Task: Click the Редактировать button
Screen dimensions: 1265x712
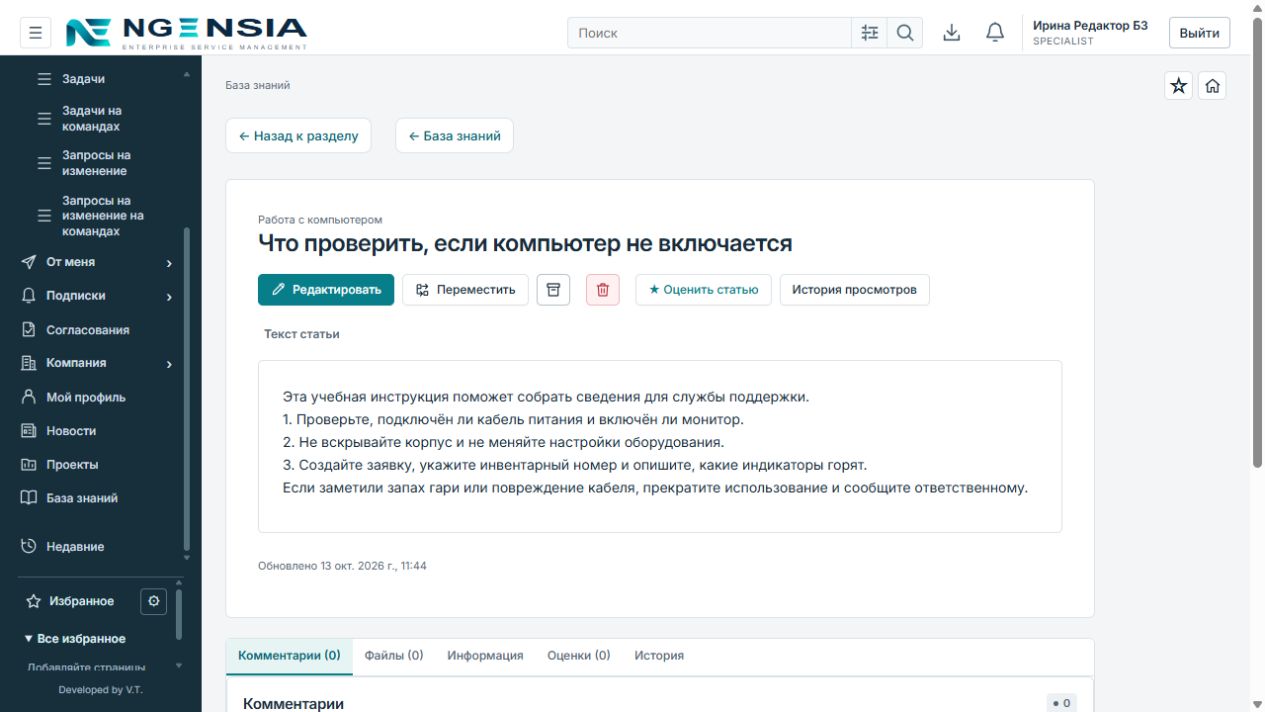Action: tap(326, 290)
